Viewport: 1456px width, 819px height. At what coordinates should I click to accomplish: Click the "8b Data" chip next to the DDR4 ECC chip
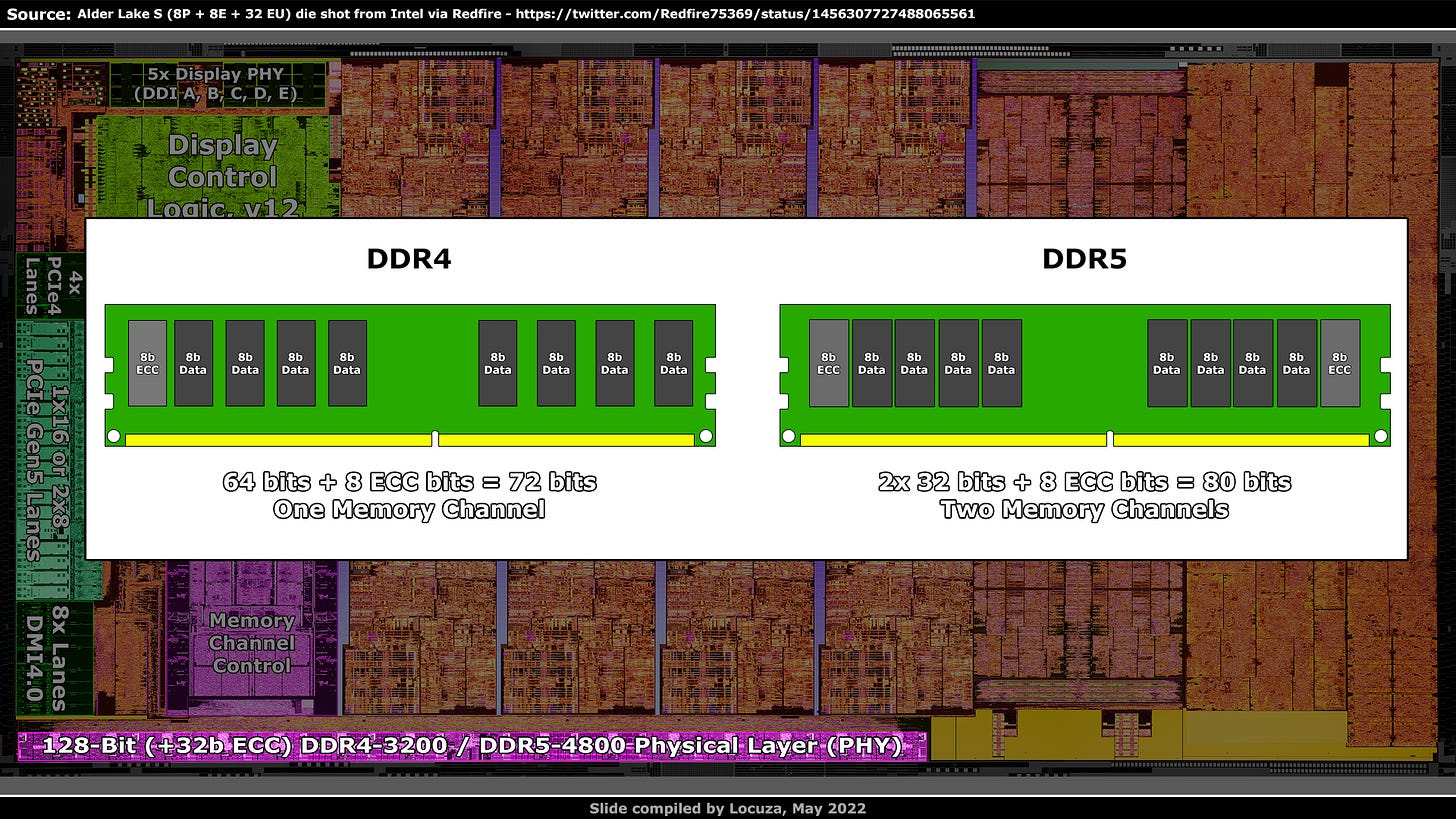[x=194, y=363]
